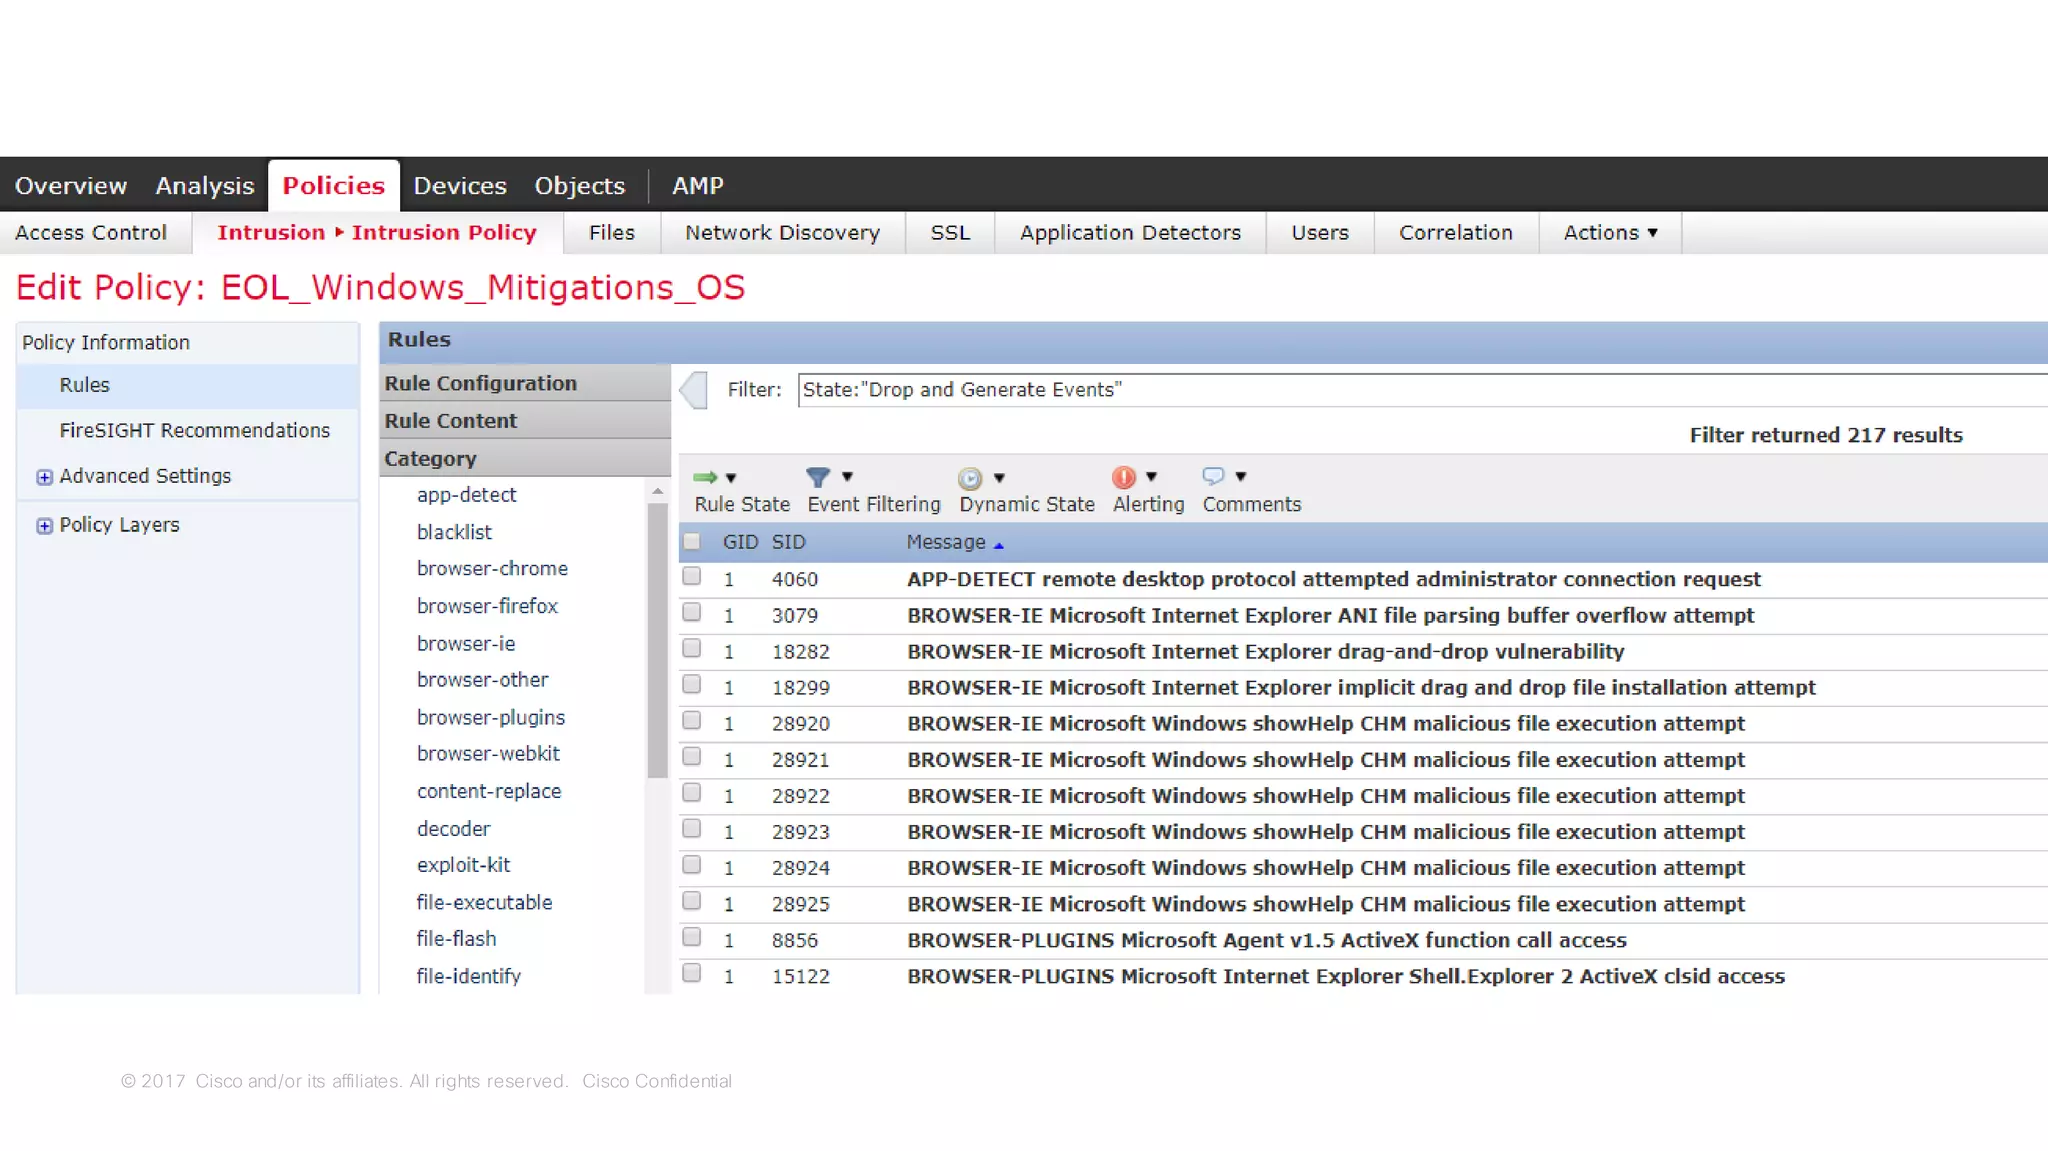Check the select-all header checkbox

[x=692, y=542]
